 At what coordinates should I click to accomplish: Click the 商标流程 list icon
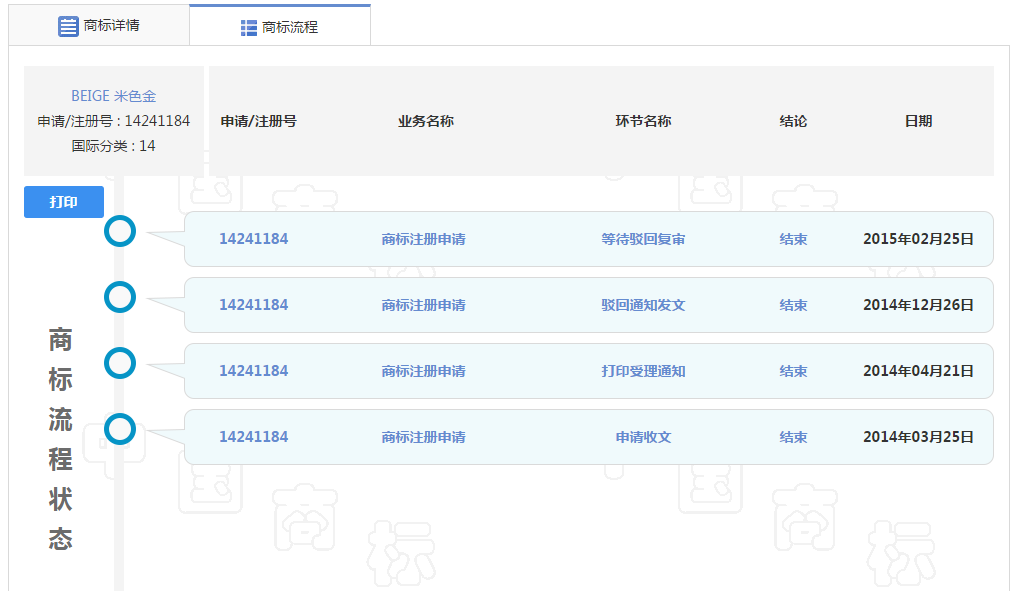pos(249,27)
